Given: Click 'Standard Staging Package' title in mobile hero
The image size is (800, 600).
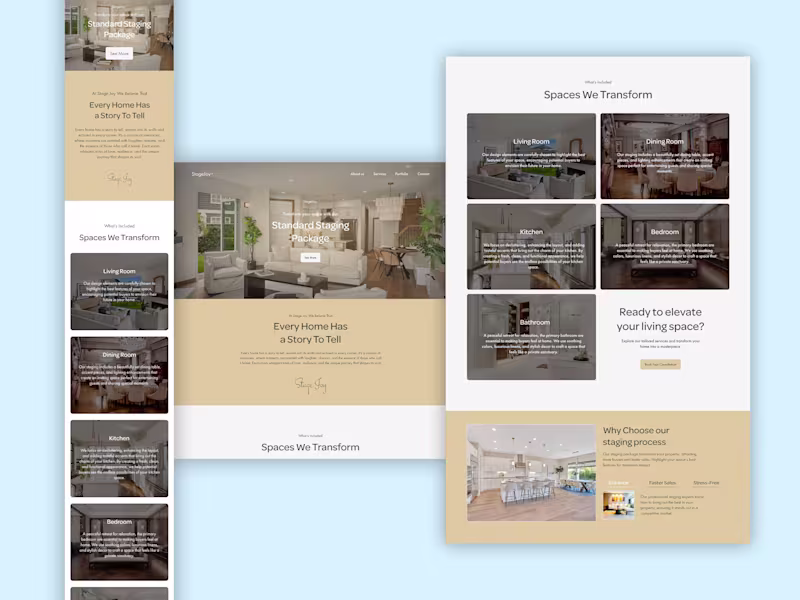Looking at the screenshot, I should pyautogui.click(x=119, y=29).
